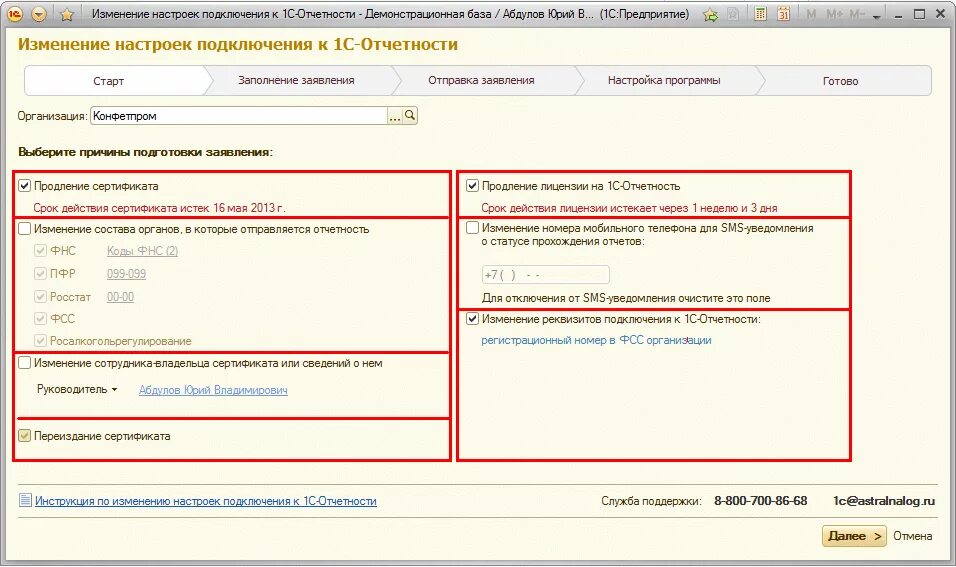The image size is (956, 567).
Task: Open Абдулов Юрий Владимирович link
Action: 213,390
